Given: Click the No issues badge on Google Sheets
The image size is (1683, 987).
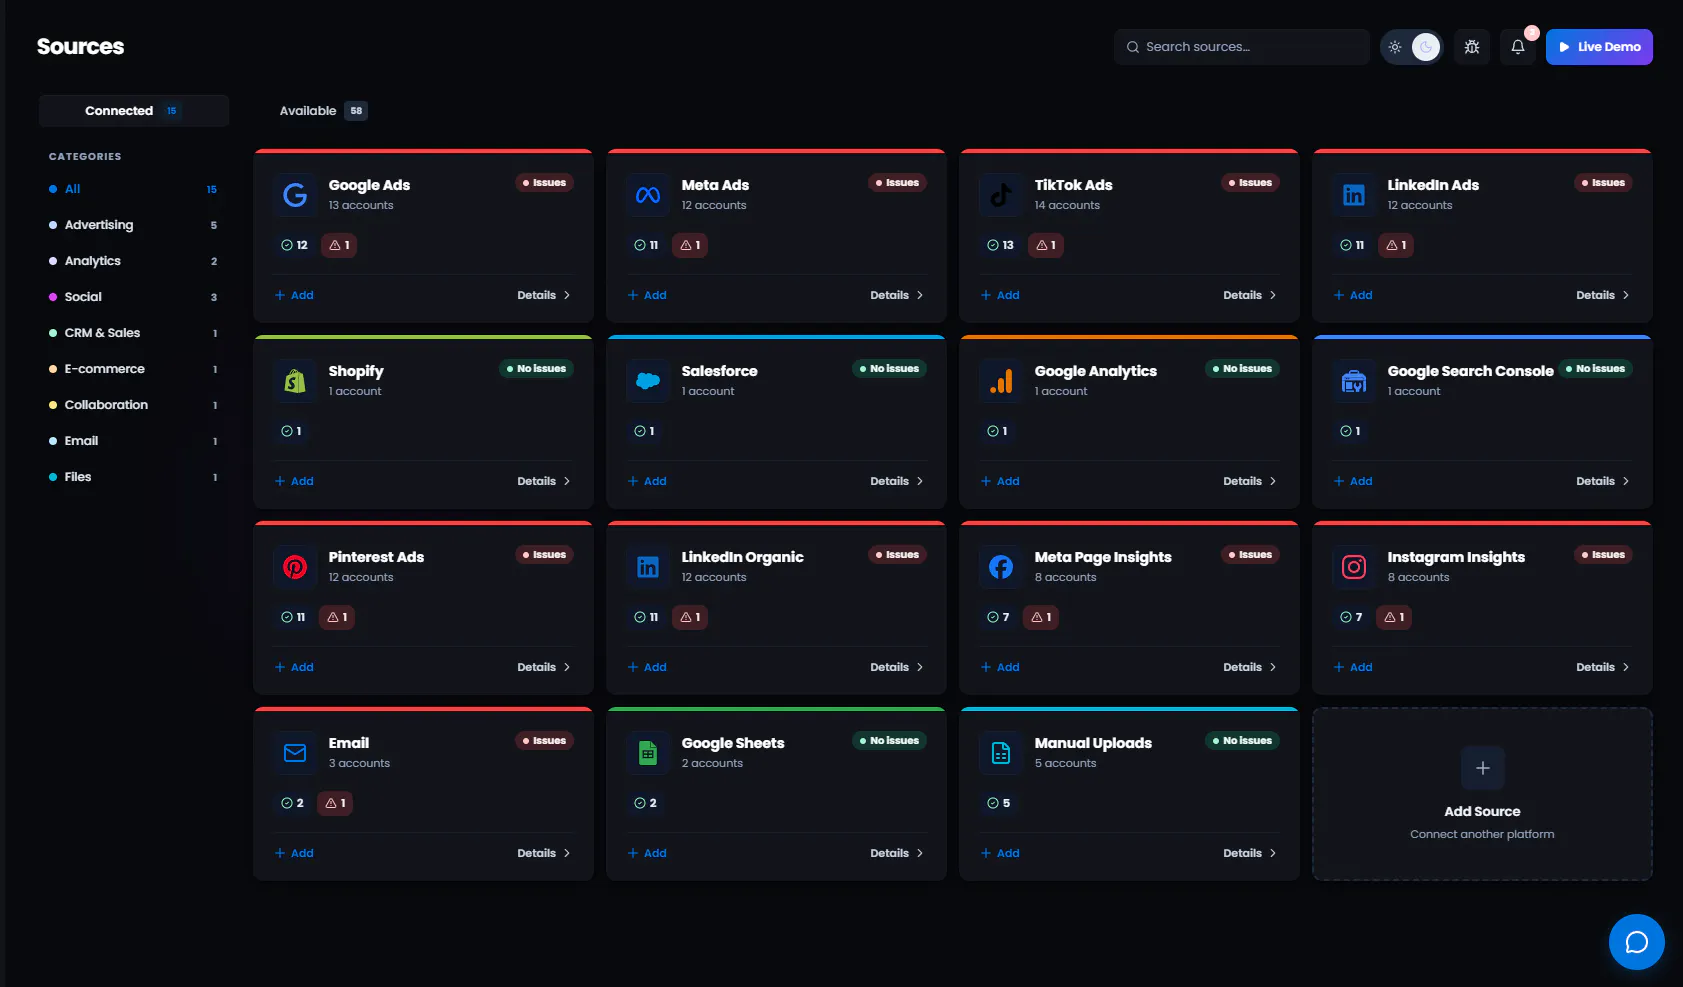Looking at the screenshot, I should coord(889,741).
